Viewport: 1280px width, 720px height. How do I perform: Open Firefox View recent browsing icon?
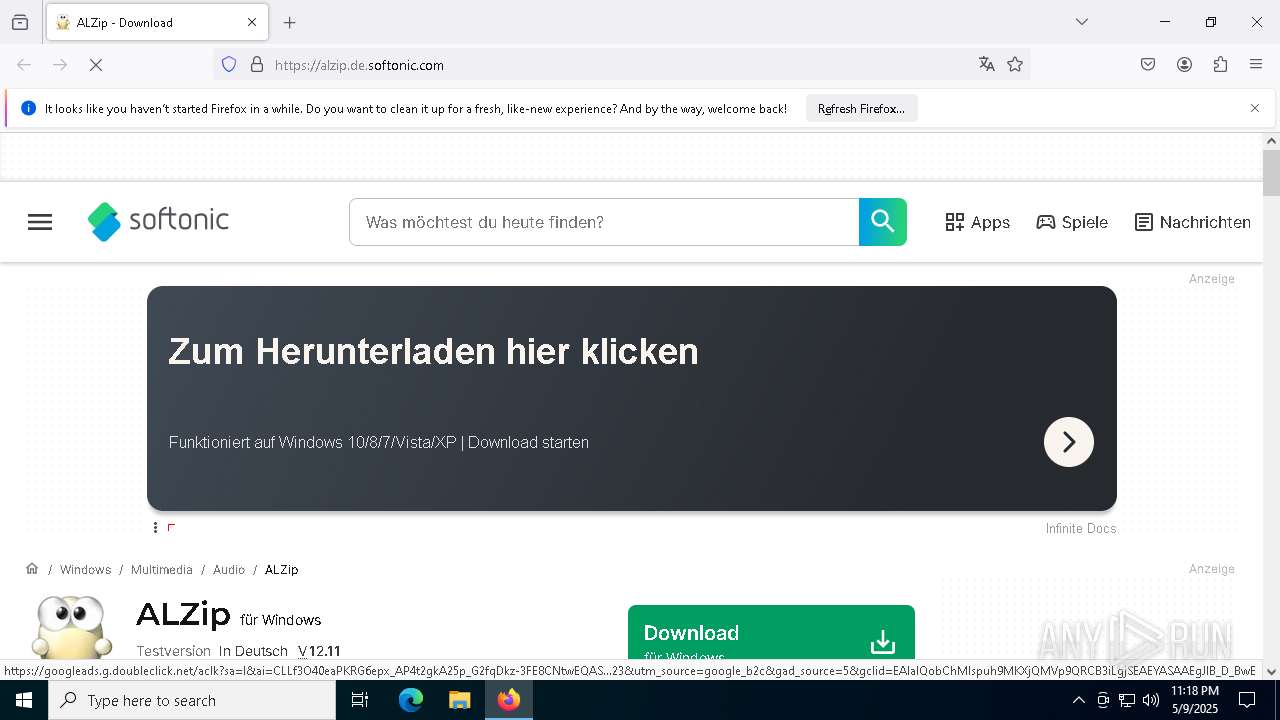tap(20, 22)
